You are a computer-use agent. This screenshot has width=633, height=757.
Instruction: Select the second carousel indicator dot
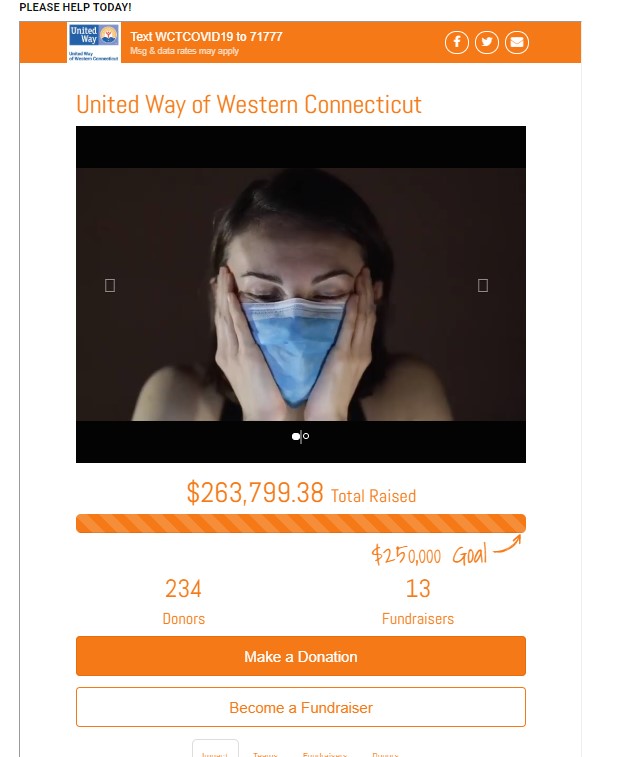pos(306,436)
